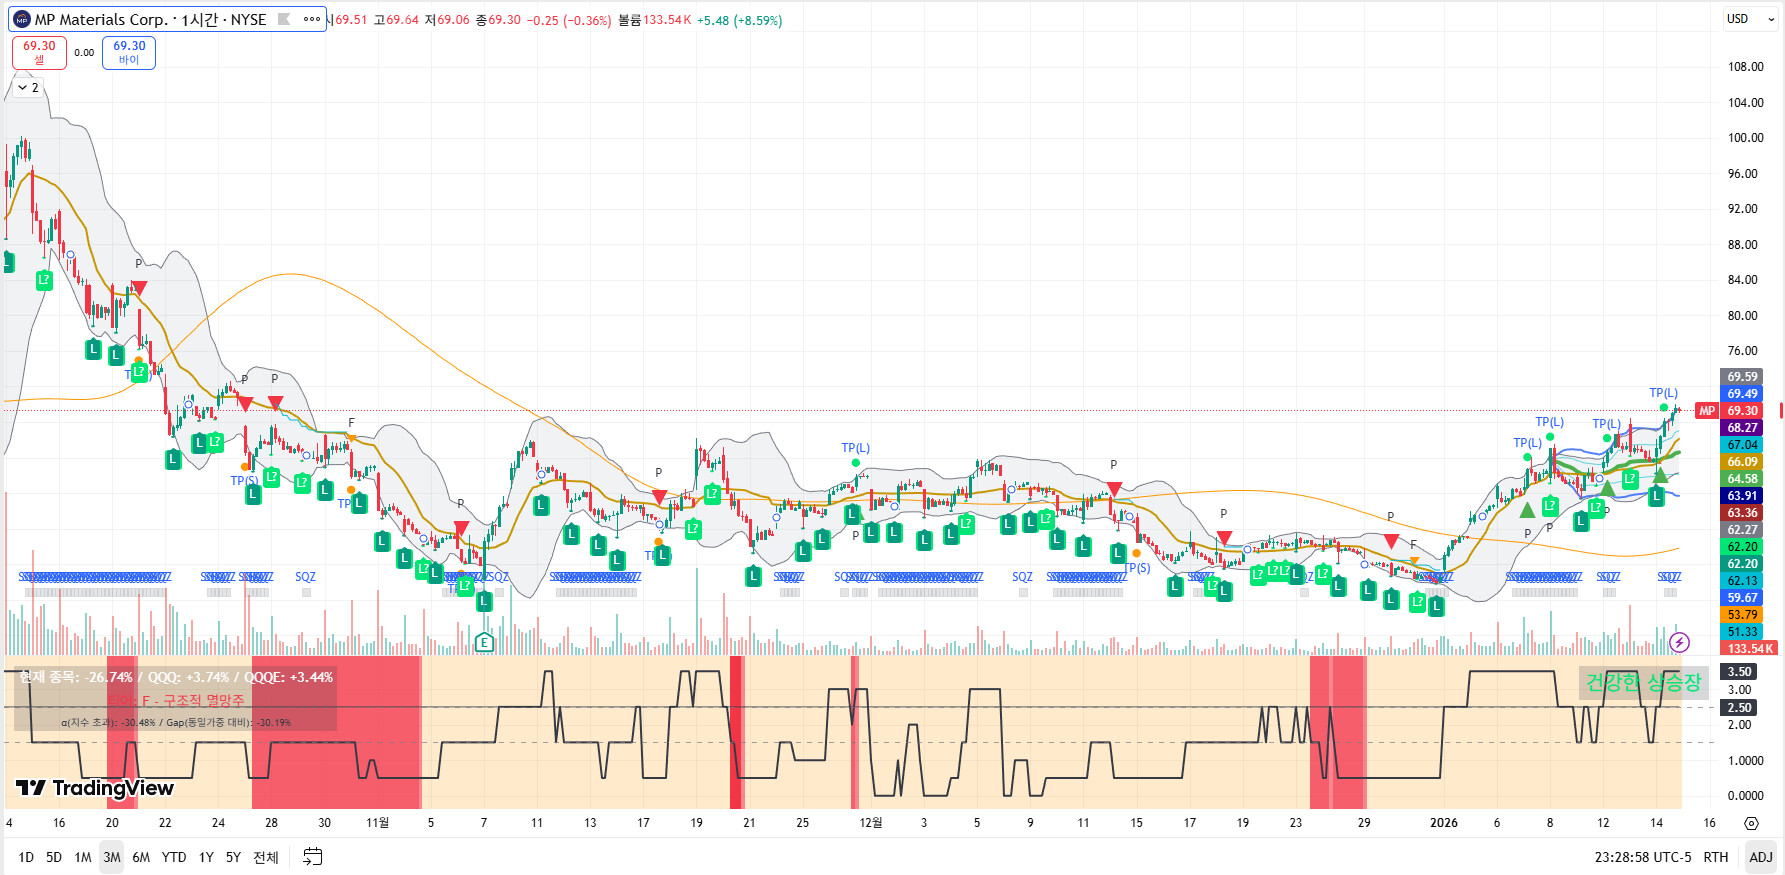
Task: Click the 59.67 price label
Action: 1742,598
